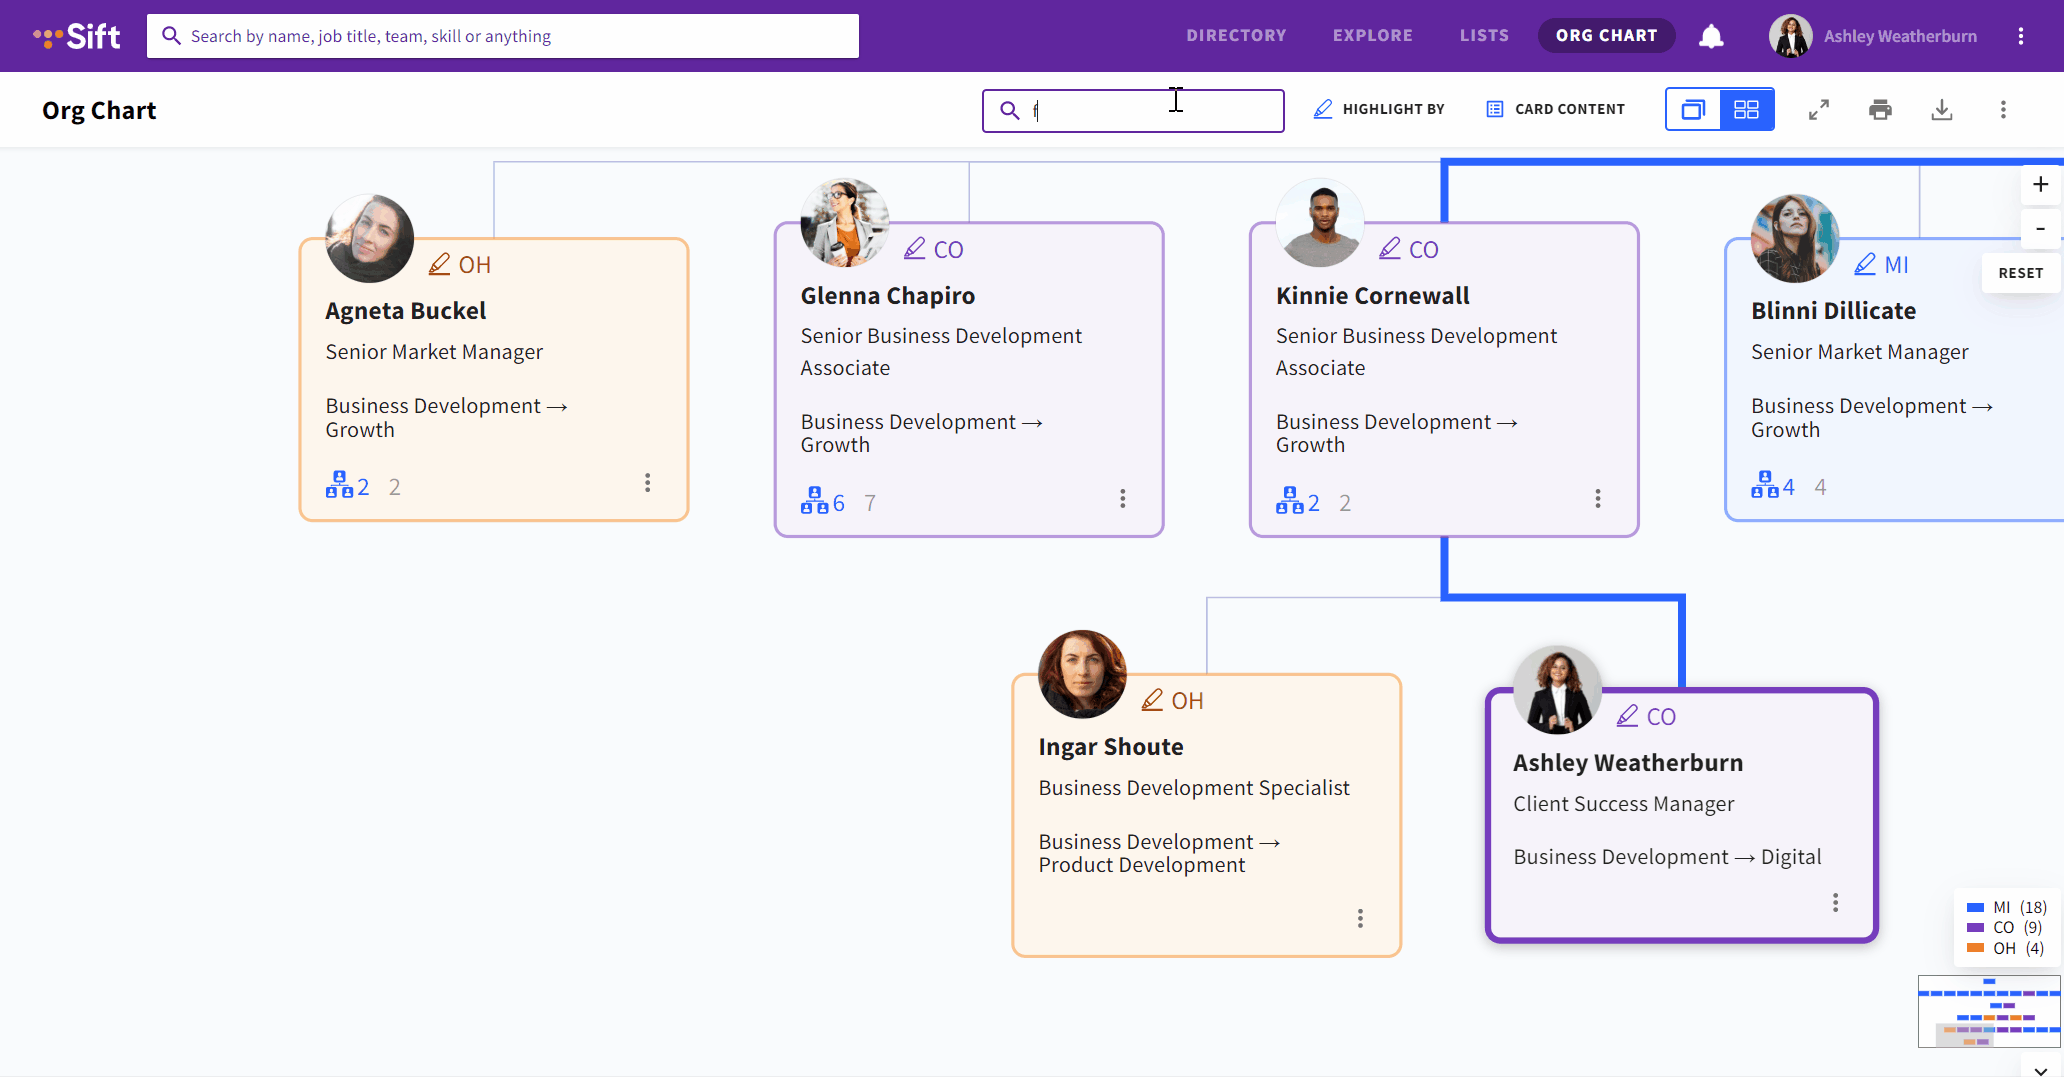The height and width of the screenshot is (1077, 2064).
Task: Switch to the Explore tab
Action: [x=1372, y=35]
